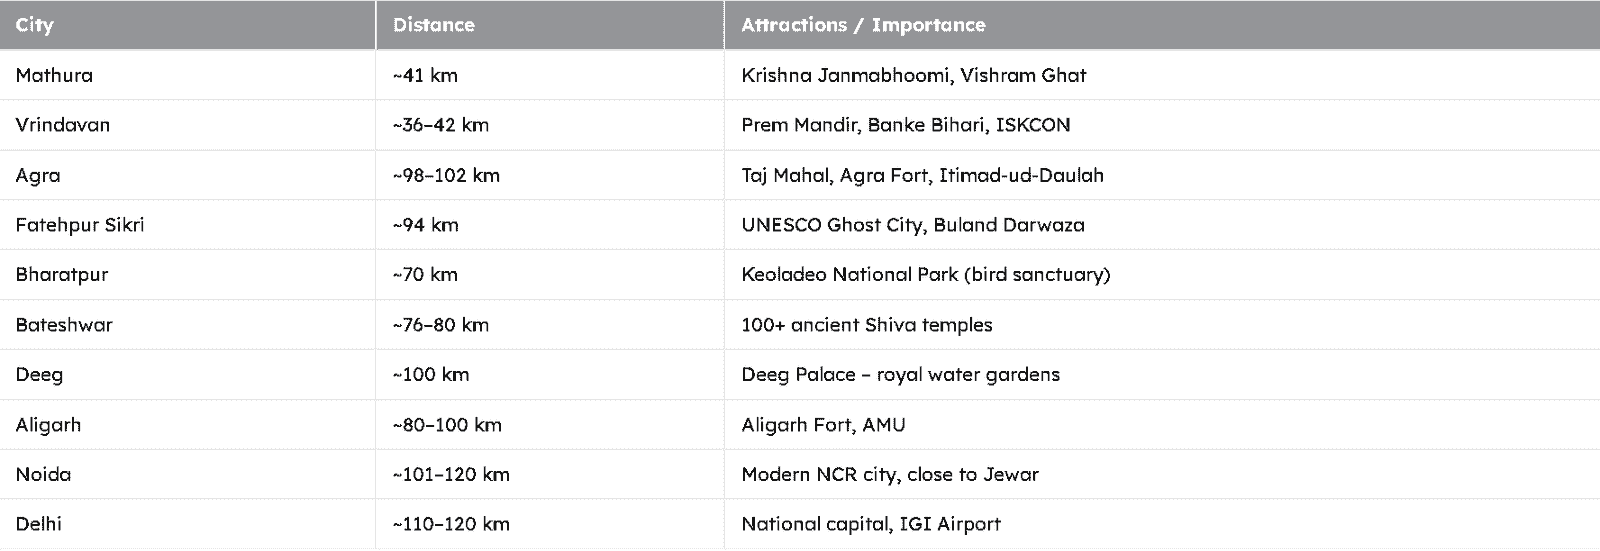
Task: Select the Mathura city cell
Action: [188, 75]
